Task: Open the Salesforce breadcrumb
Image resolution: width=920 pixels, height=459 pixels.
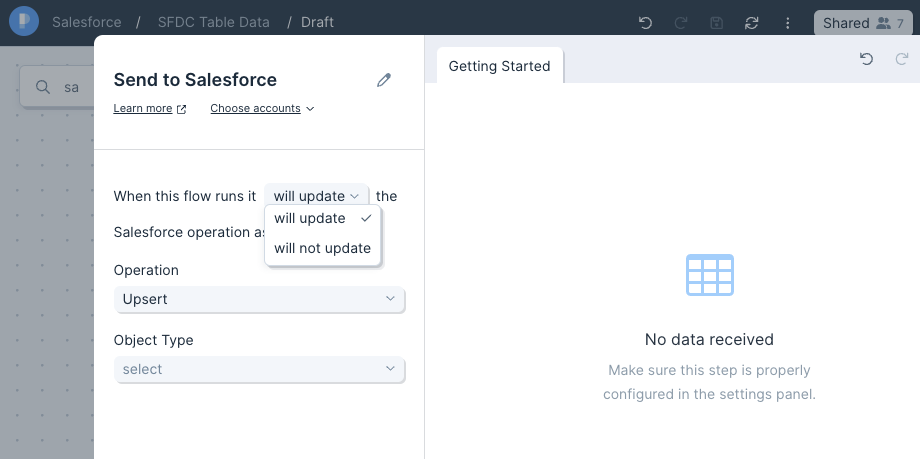Action: point(87,22)
